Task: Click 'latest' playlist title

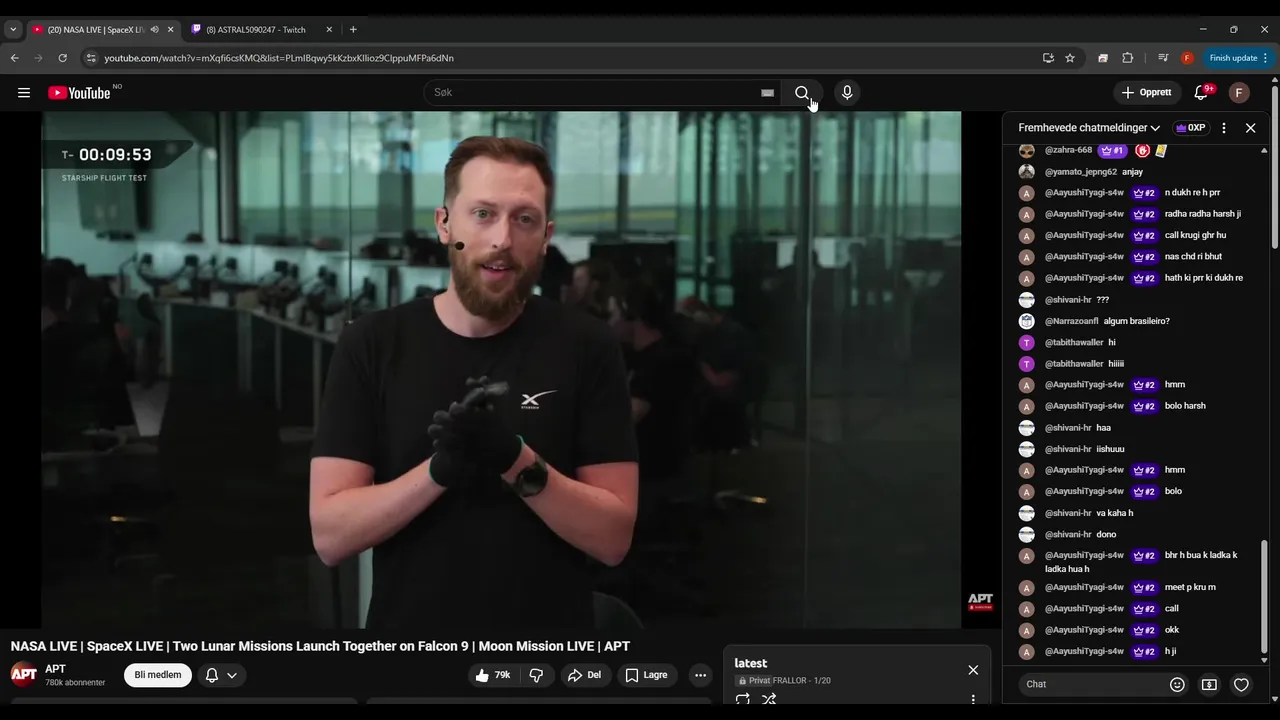Action: 751,663
